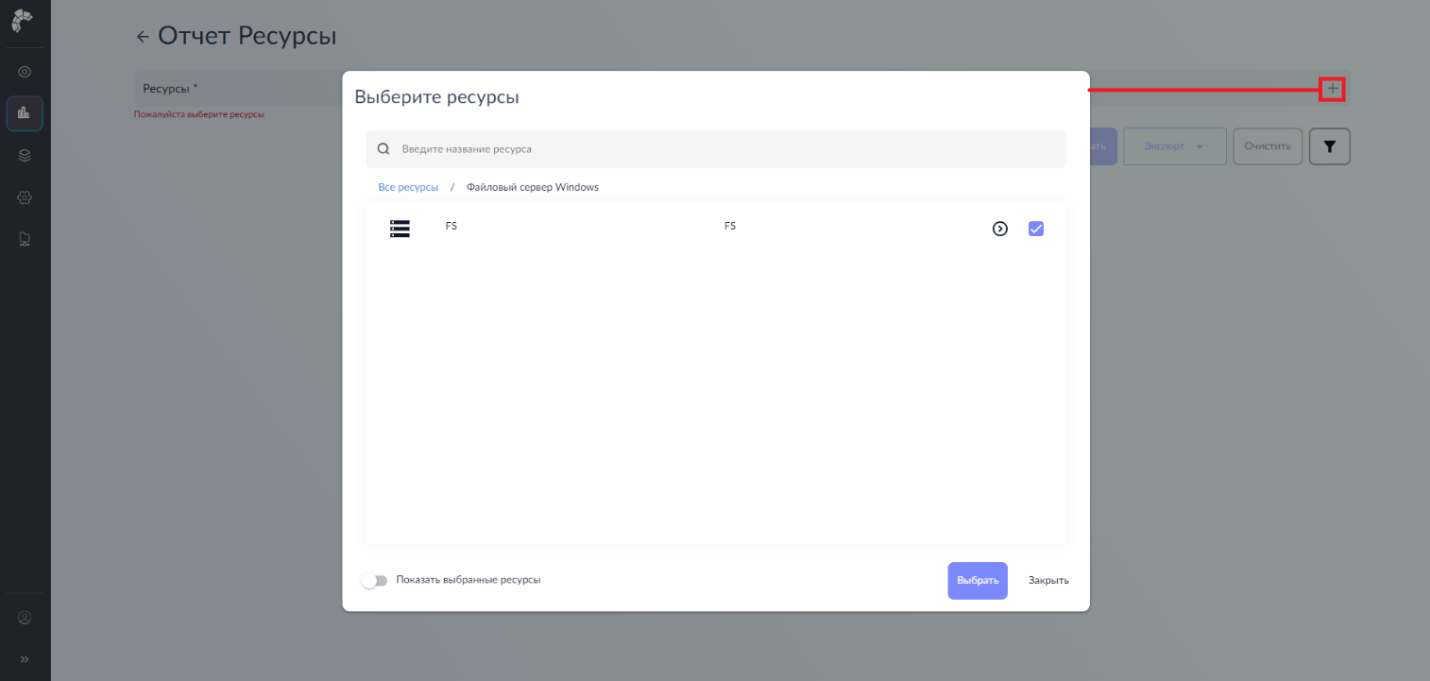Click the Файловый сервер Windows breadcrumb
The height and width of the screenshot is (681, 1430).
[x=532, y=187]
